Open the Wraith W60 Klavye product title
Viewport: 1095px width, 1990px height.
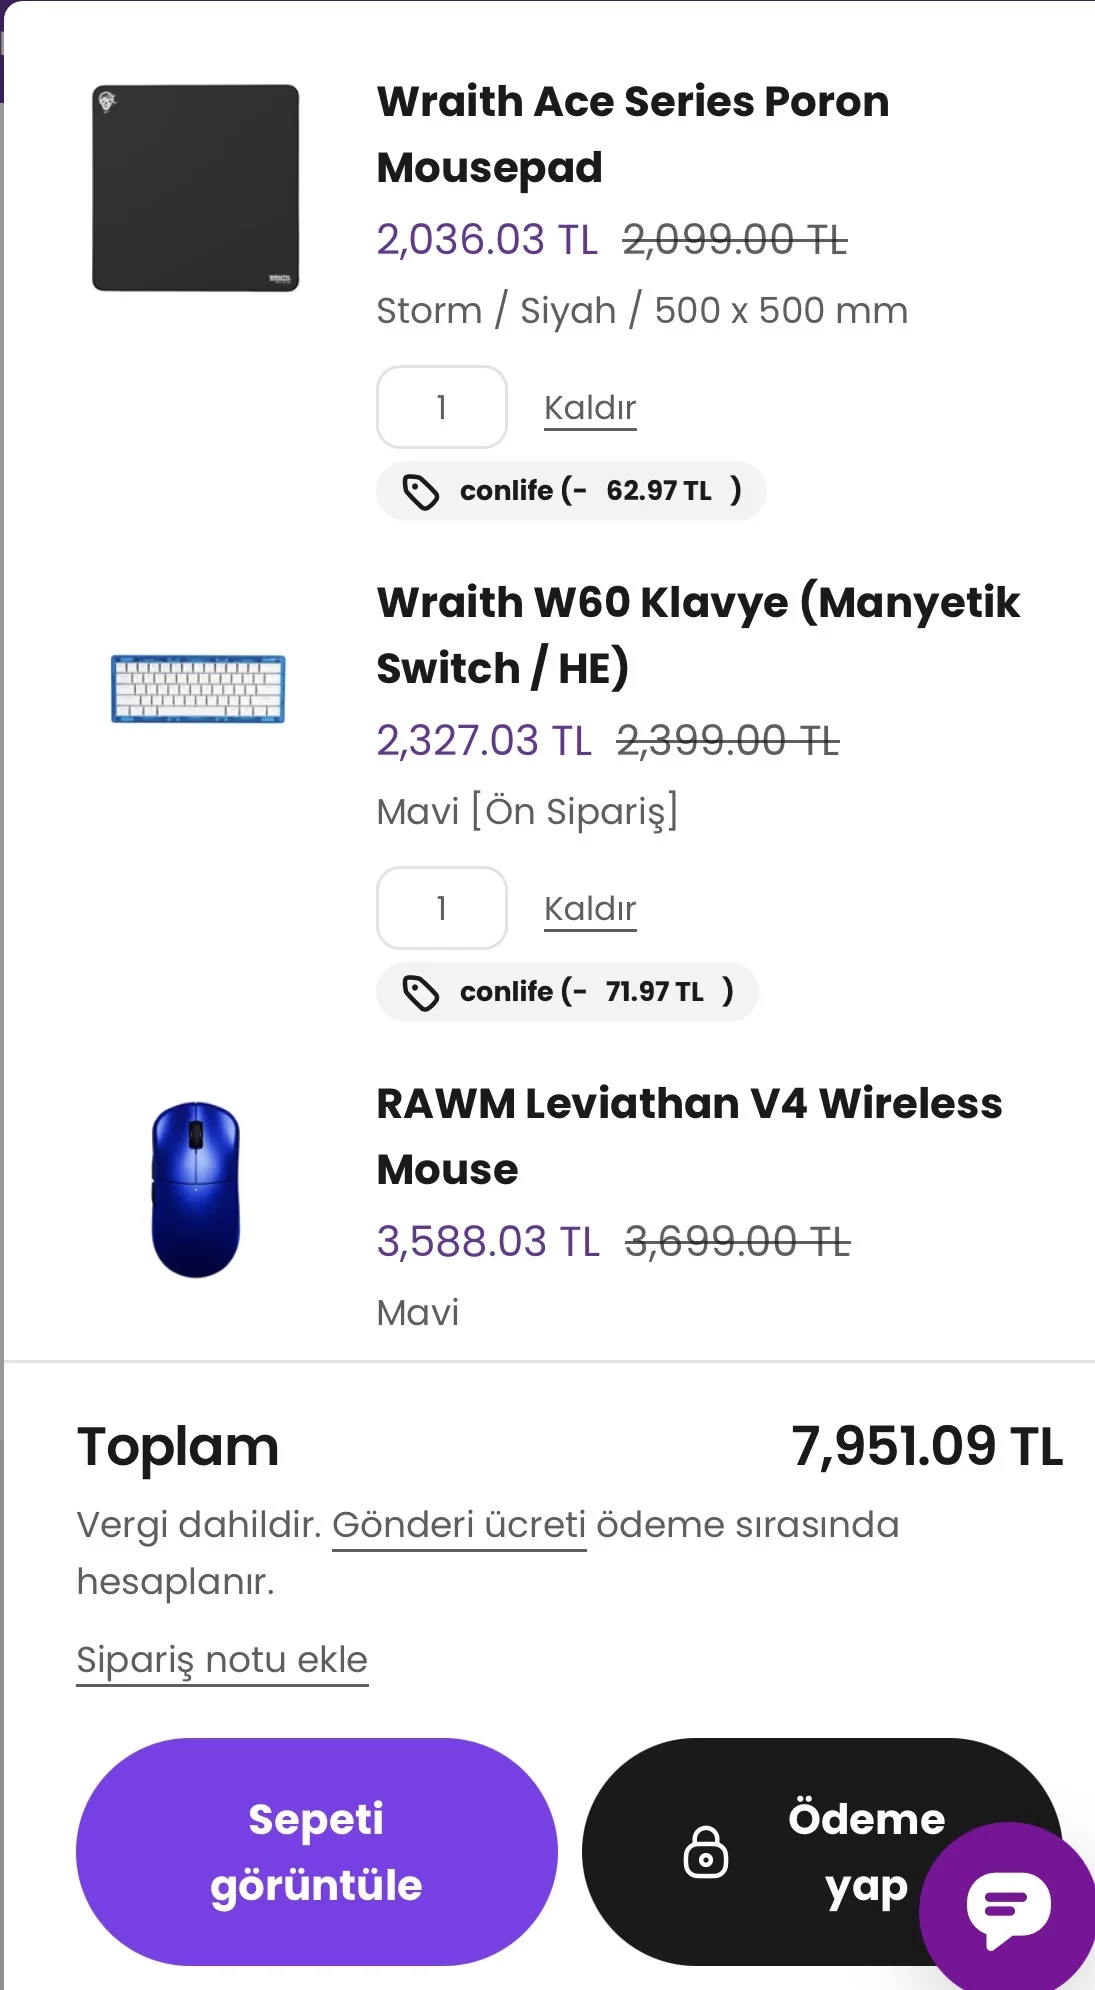pyautogui.click(x=697, y=635)
